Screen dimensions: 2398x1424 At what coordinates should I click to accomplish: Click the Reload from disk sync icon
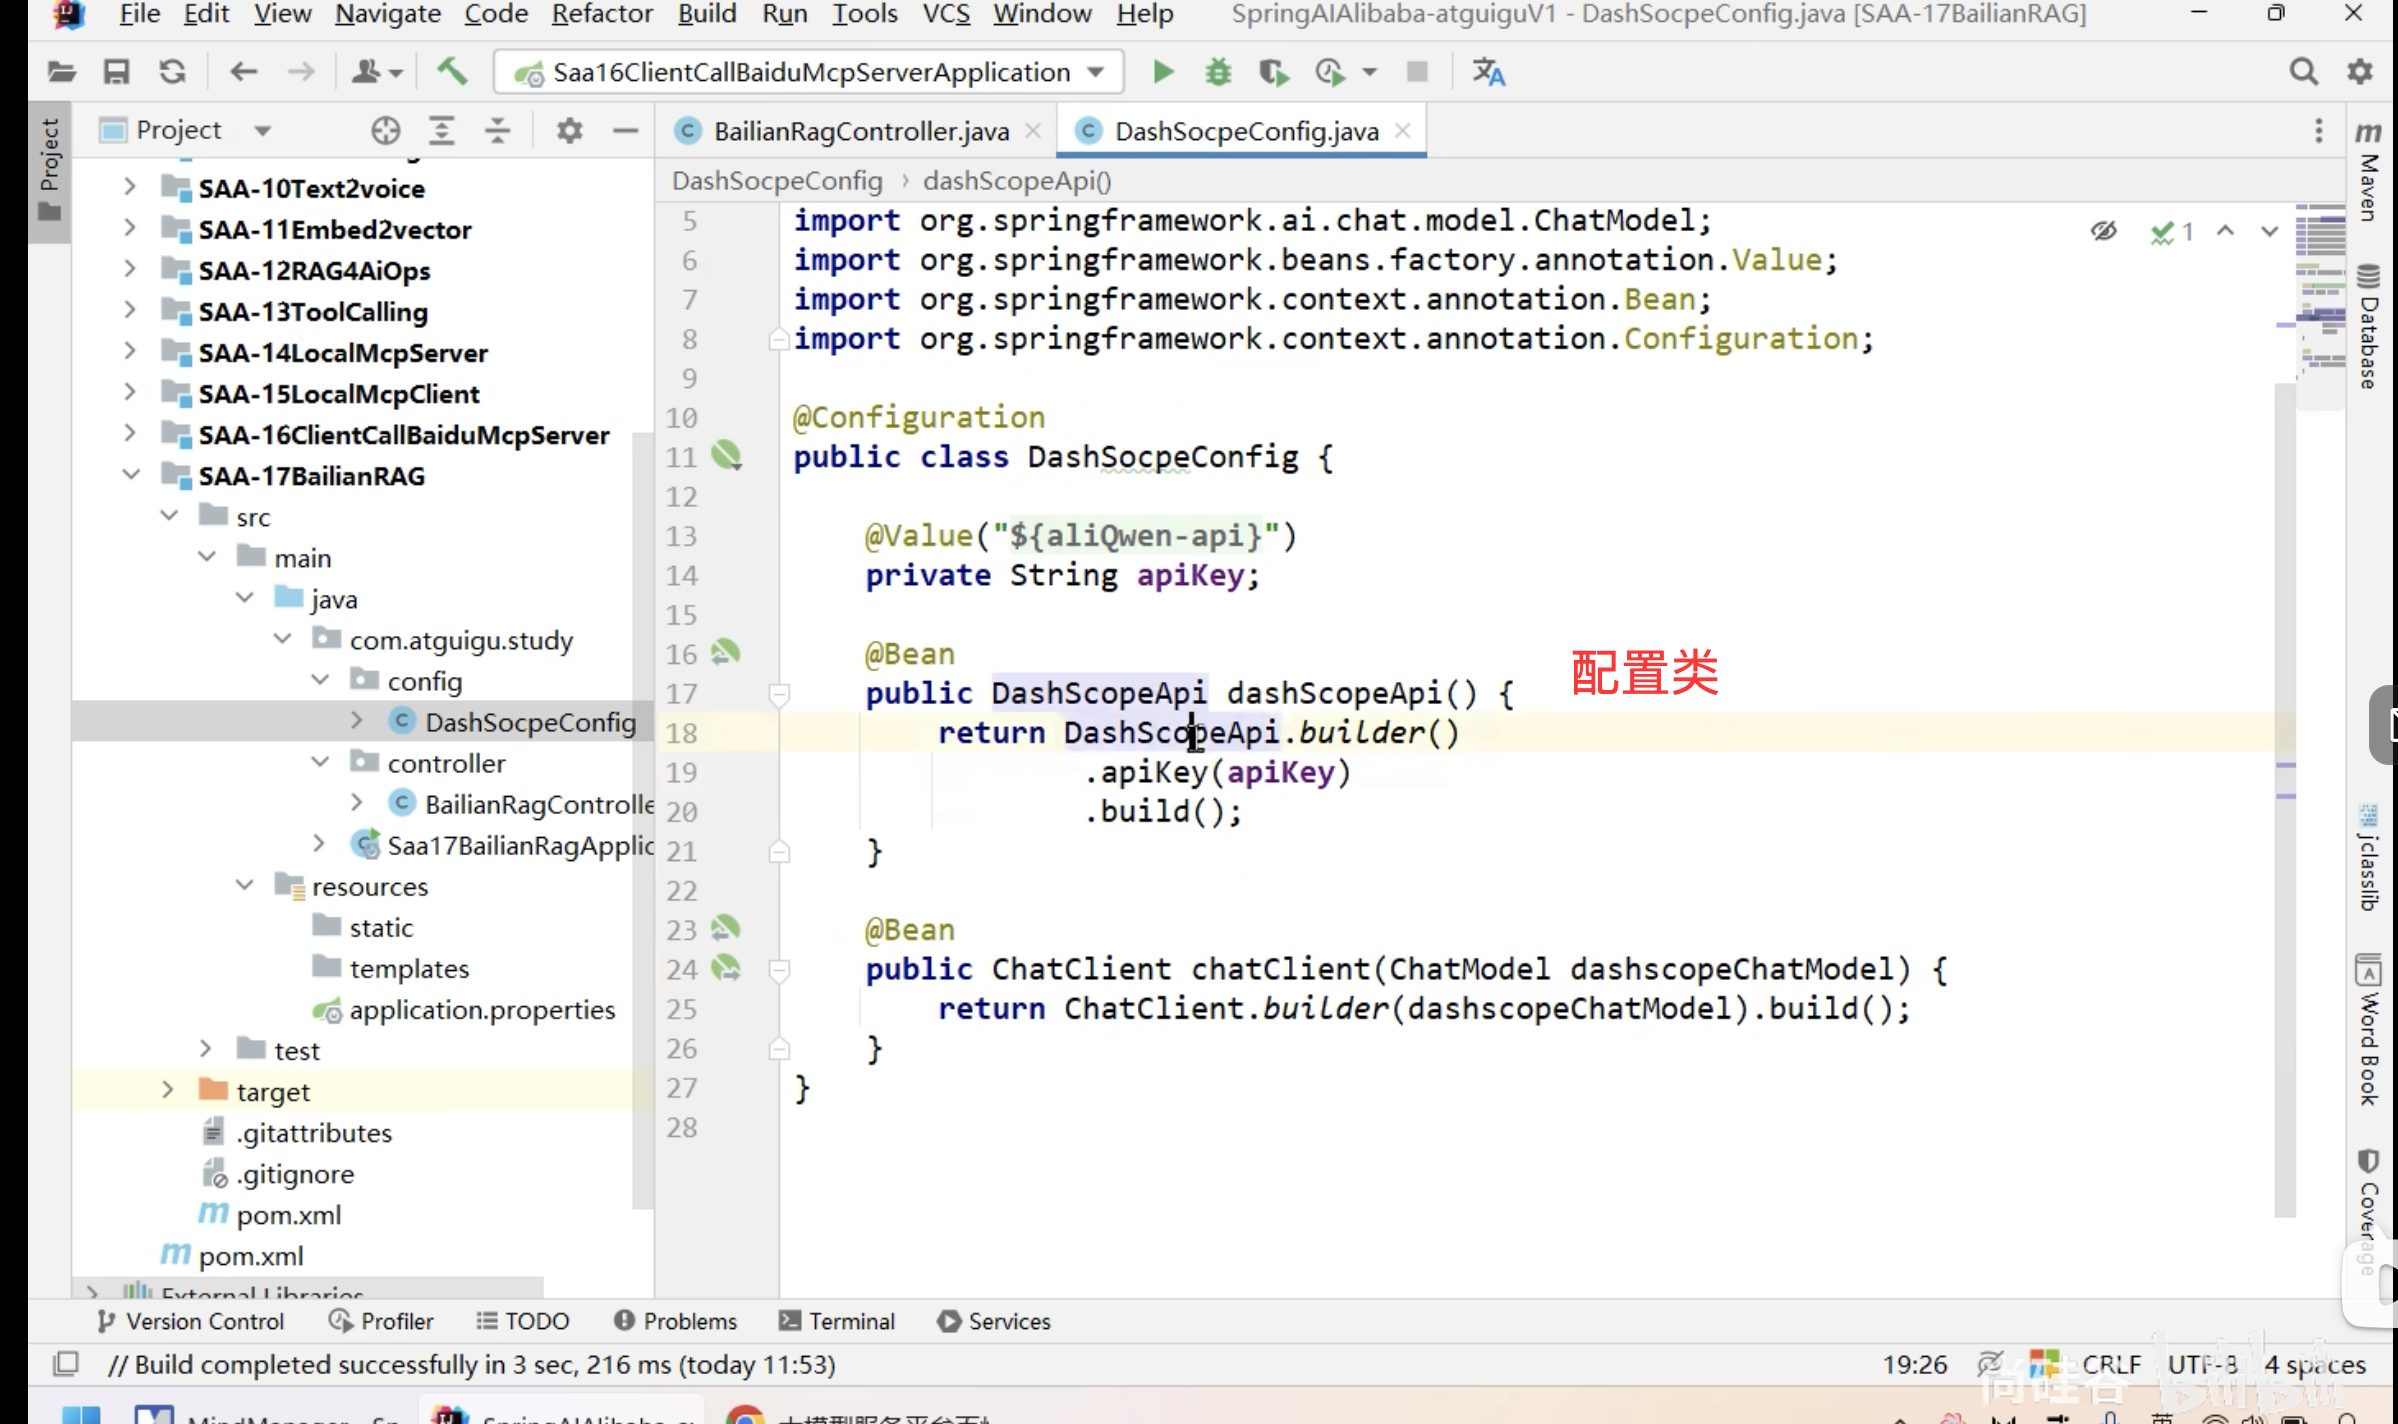pyautogui.click(x=172, y=72)
